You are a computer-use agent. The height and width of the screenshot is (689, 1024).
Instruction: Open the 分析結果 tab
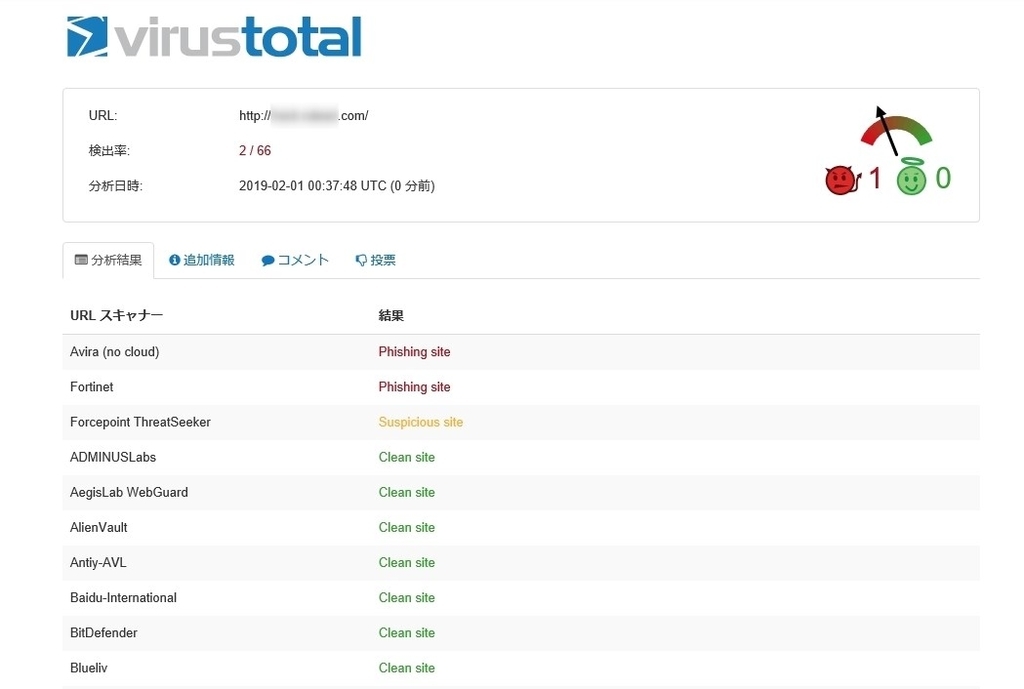point(108,260)
